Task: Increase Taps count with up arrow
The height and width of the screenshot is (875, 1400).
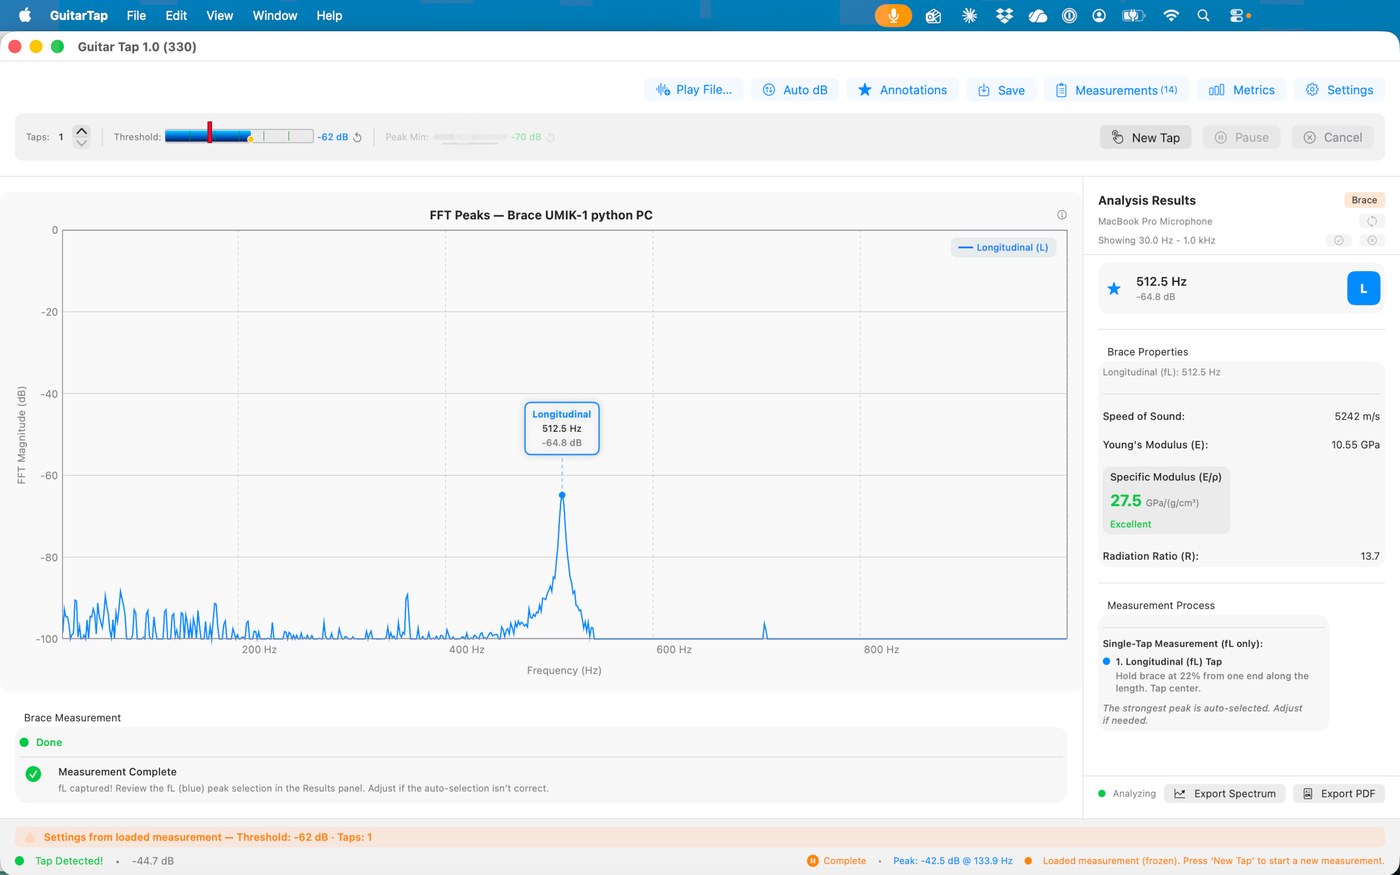Action: coord(82,131)
